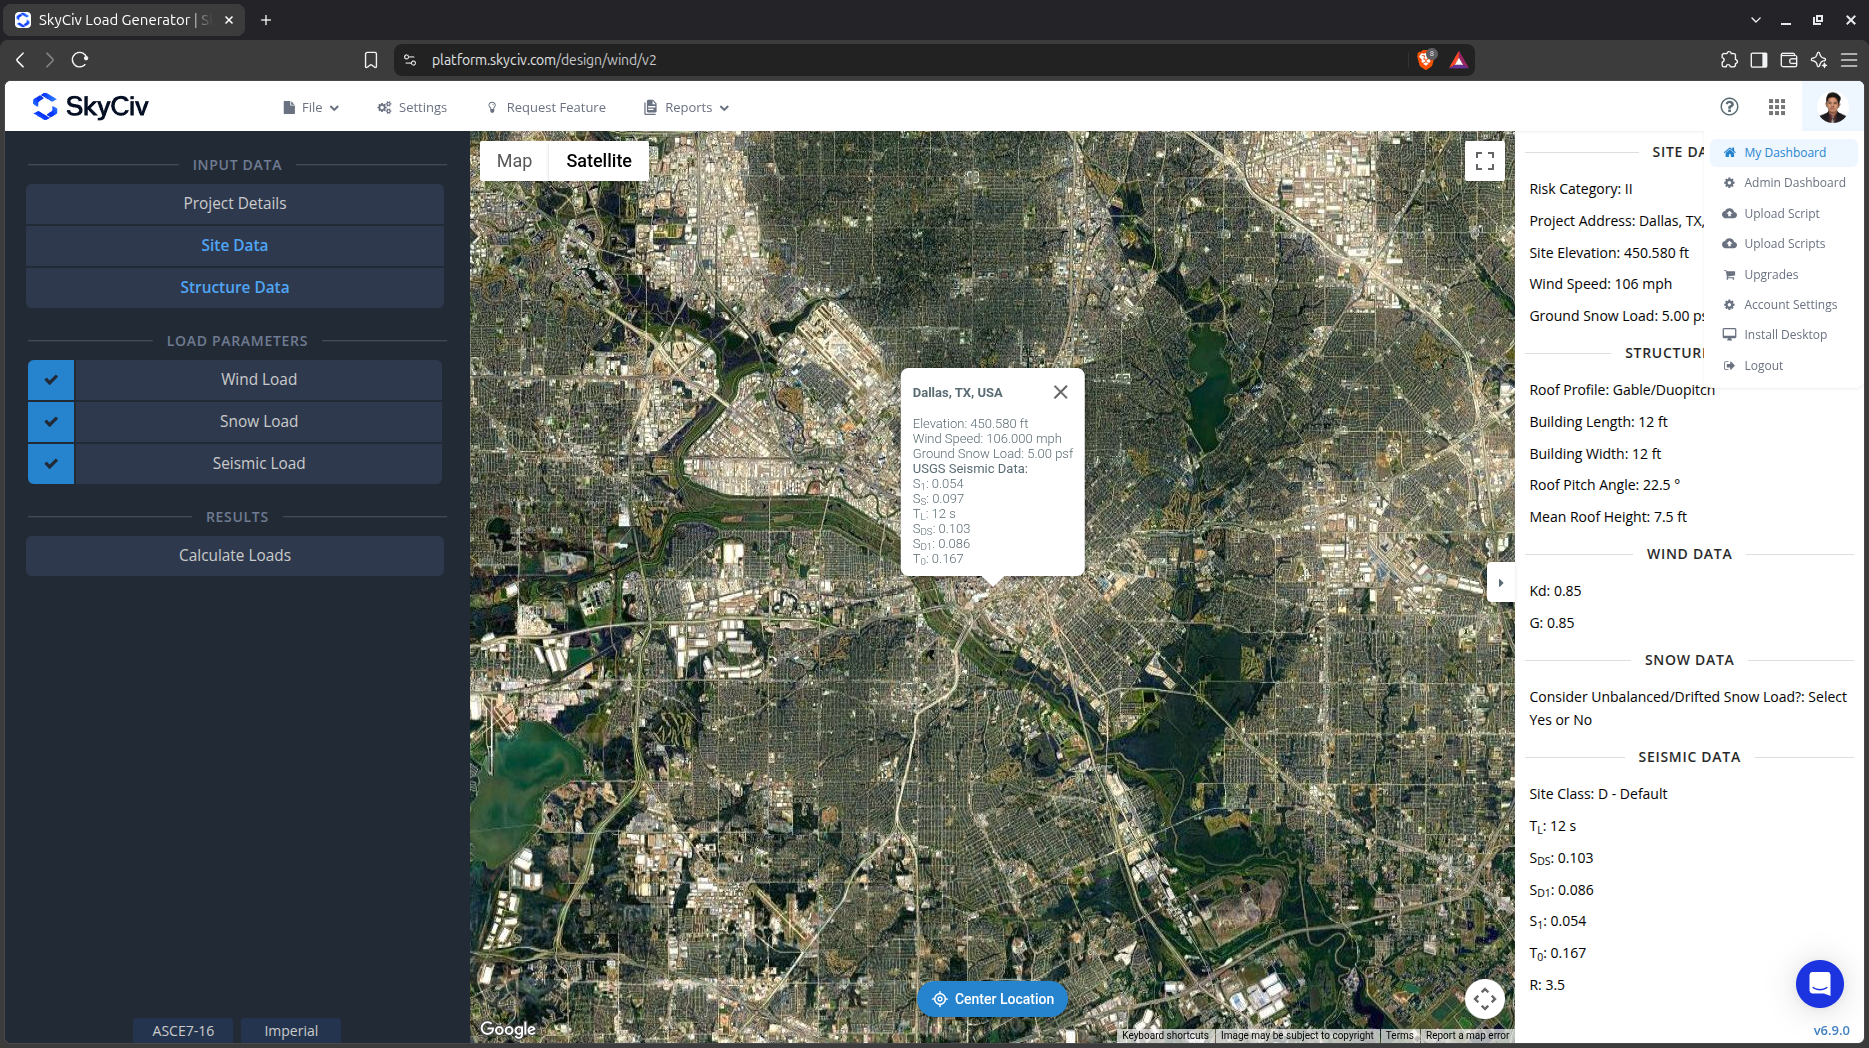Screen dimensions: 1869x1048
Task: Open the Settings menu item
Action: tap(412, 108)
